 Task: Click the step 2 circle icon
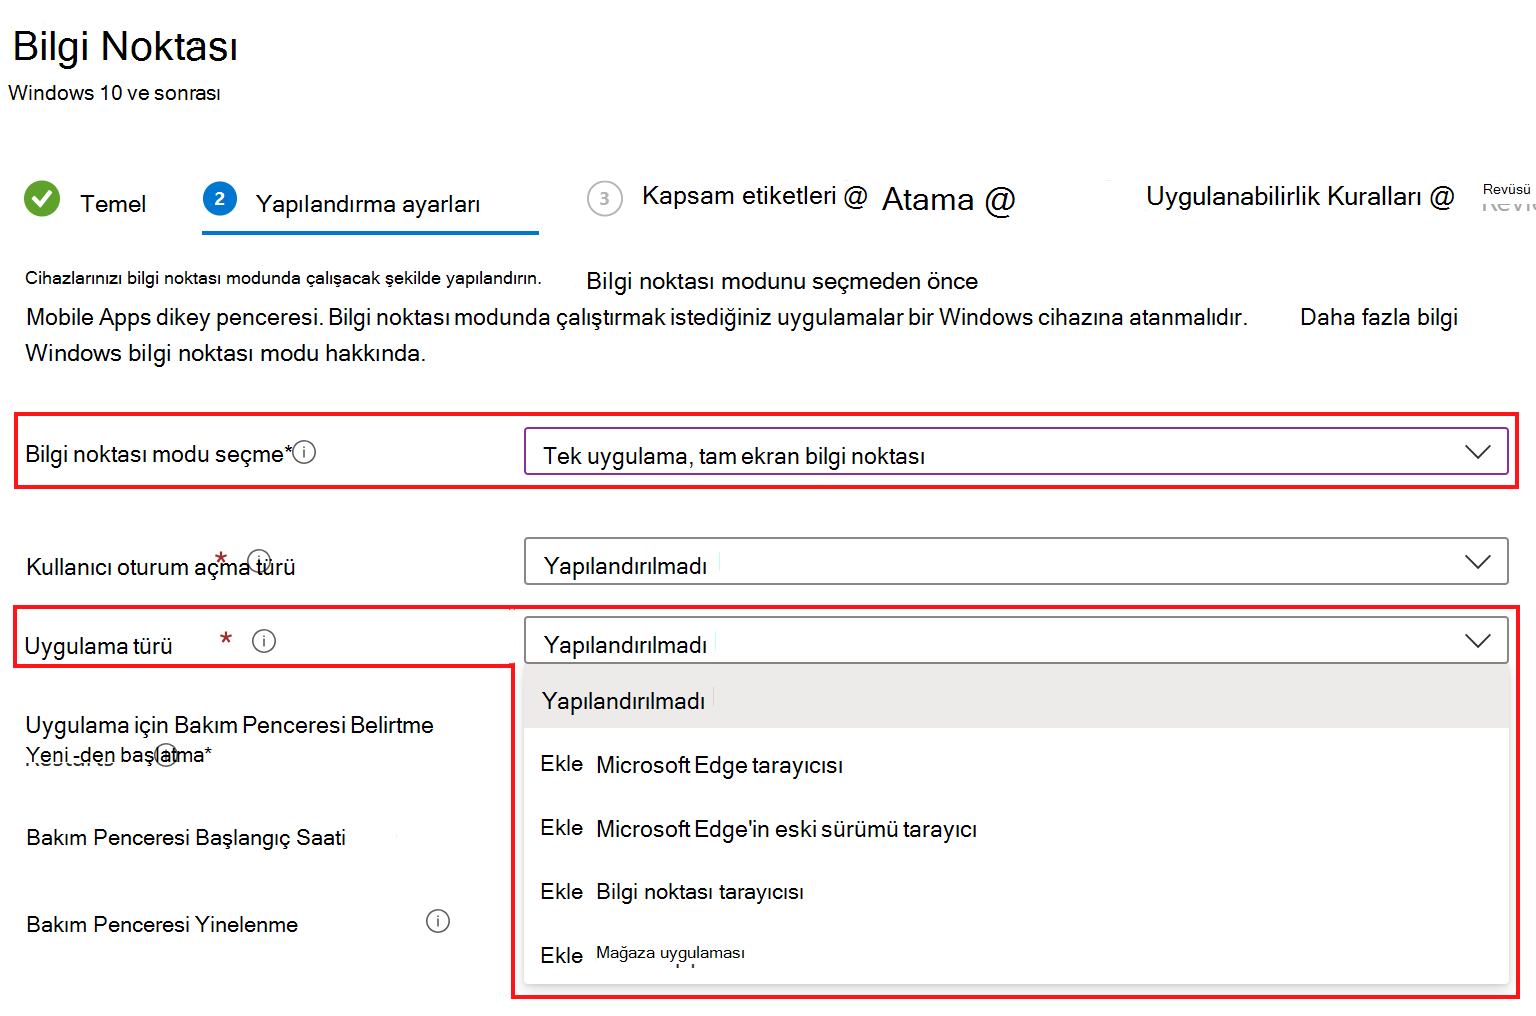point(220,198)
